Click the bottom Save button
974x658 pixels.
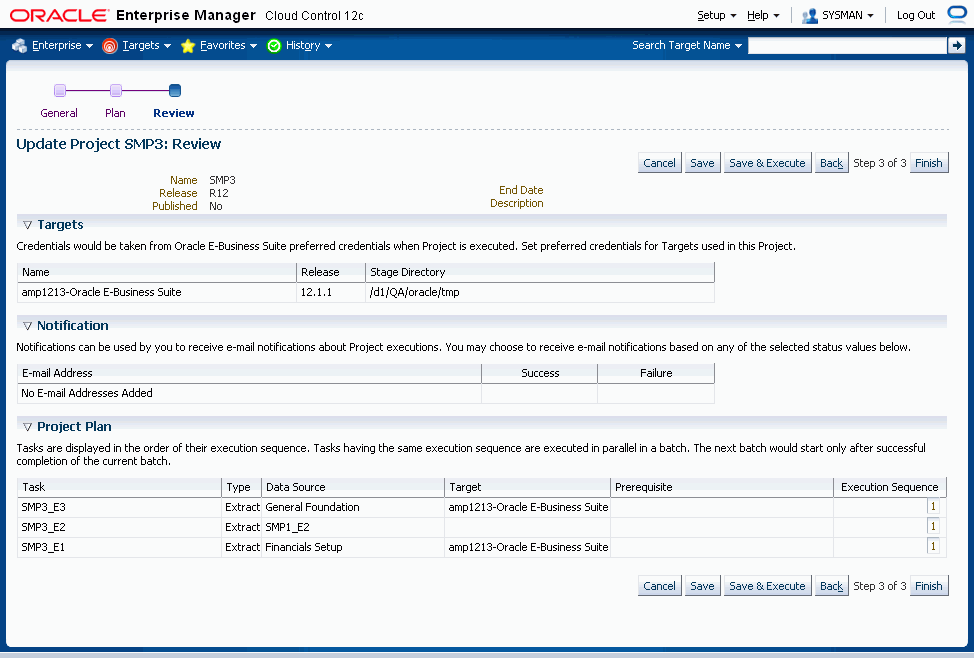(x=703, y=586)
